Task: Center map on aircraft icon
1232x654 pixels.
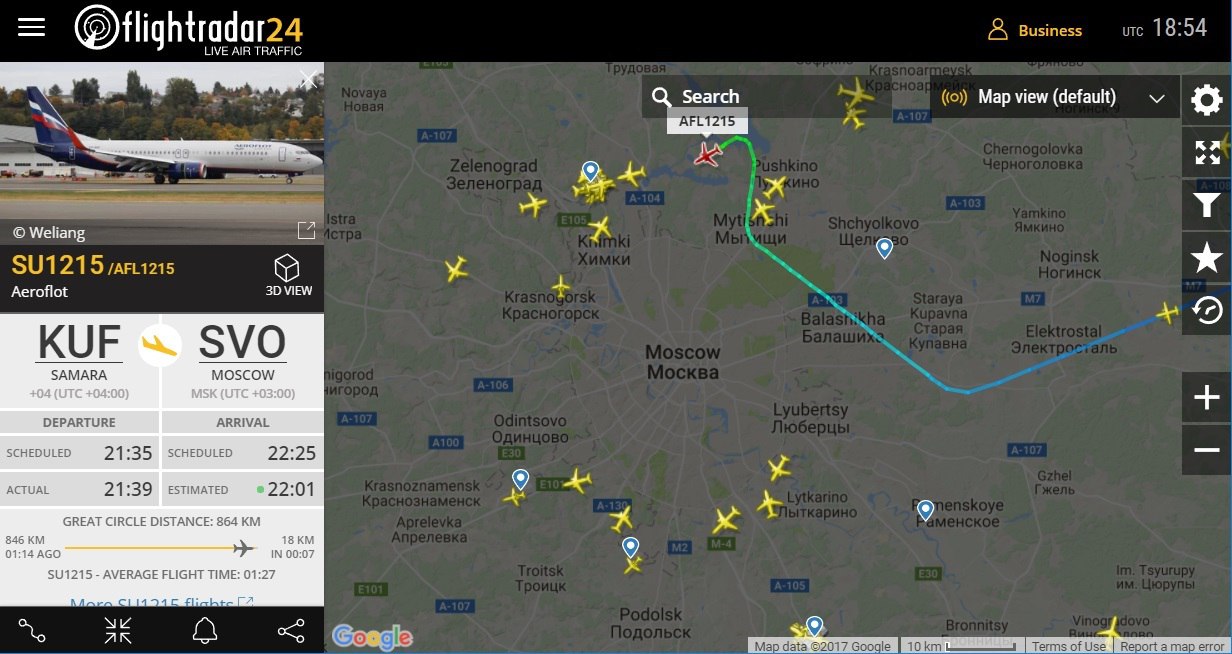Action: pos(118,630)
